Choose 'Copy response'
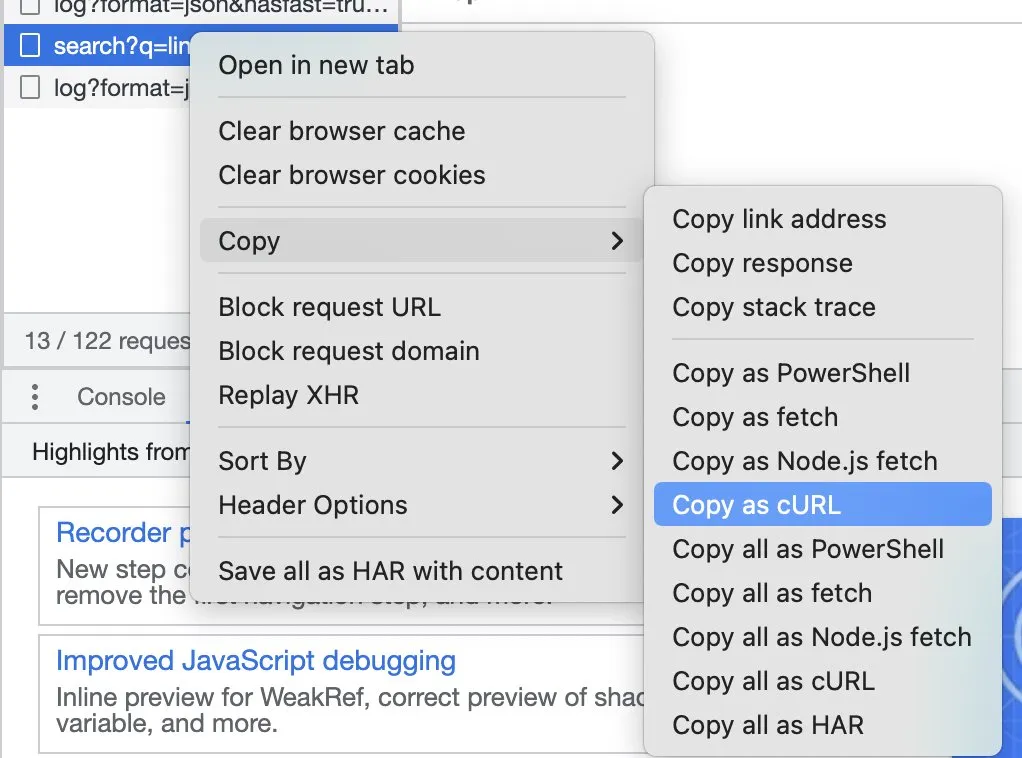 pyautogui.click(x=823, y=263)
